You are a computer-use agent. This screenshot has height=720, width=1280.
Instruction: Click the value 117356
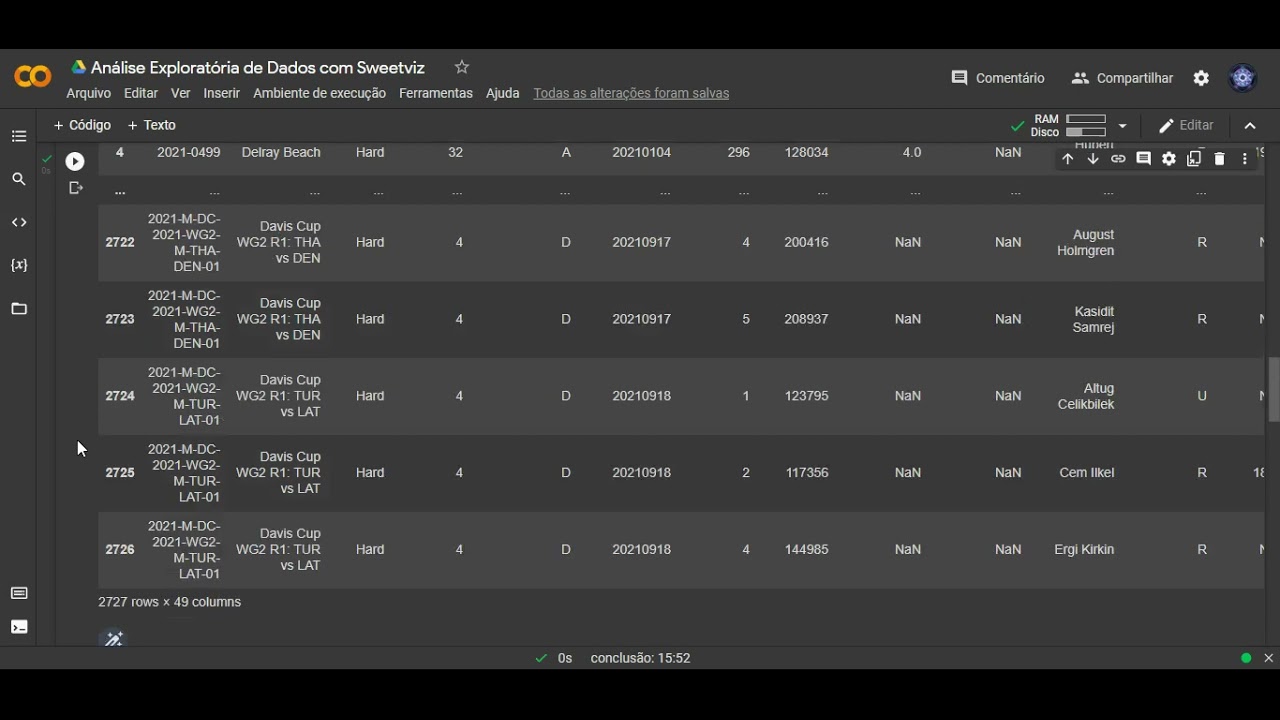[807, 472]
